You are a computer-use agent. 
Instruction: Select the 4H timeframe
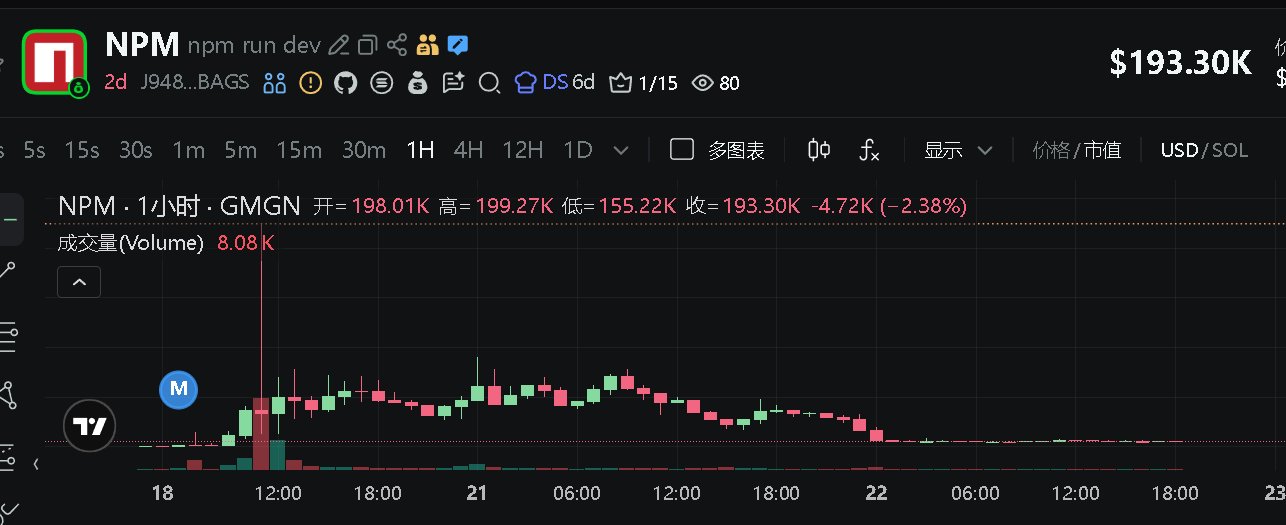pyautogui.click(x=468, y=150)
